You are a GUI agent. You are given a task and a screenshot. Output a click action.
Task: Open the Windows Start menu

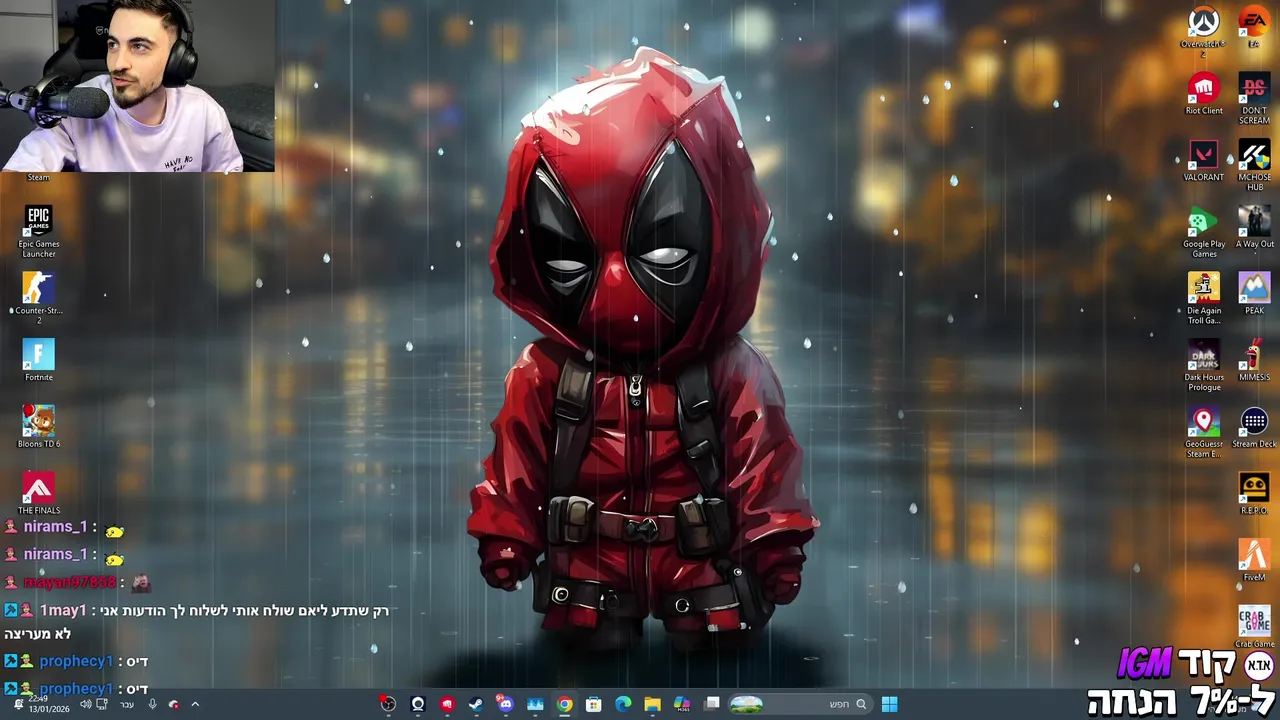click(889, 704)
